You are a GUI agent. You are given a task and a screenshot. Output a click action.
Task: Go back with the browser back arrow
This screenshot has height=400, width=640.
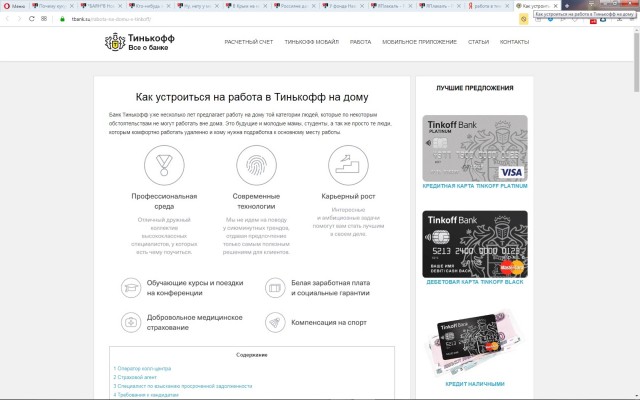7,19
